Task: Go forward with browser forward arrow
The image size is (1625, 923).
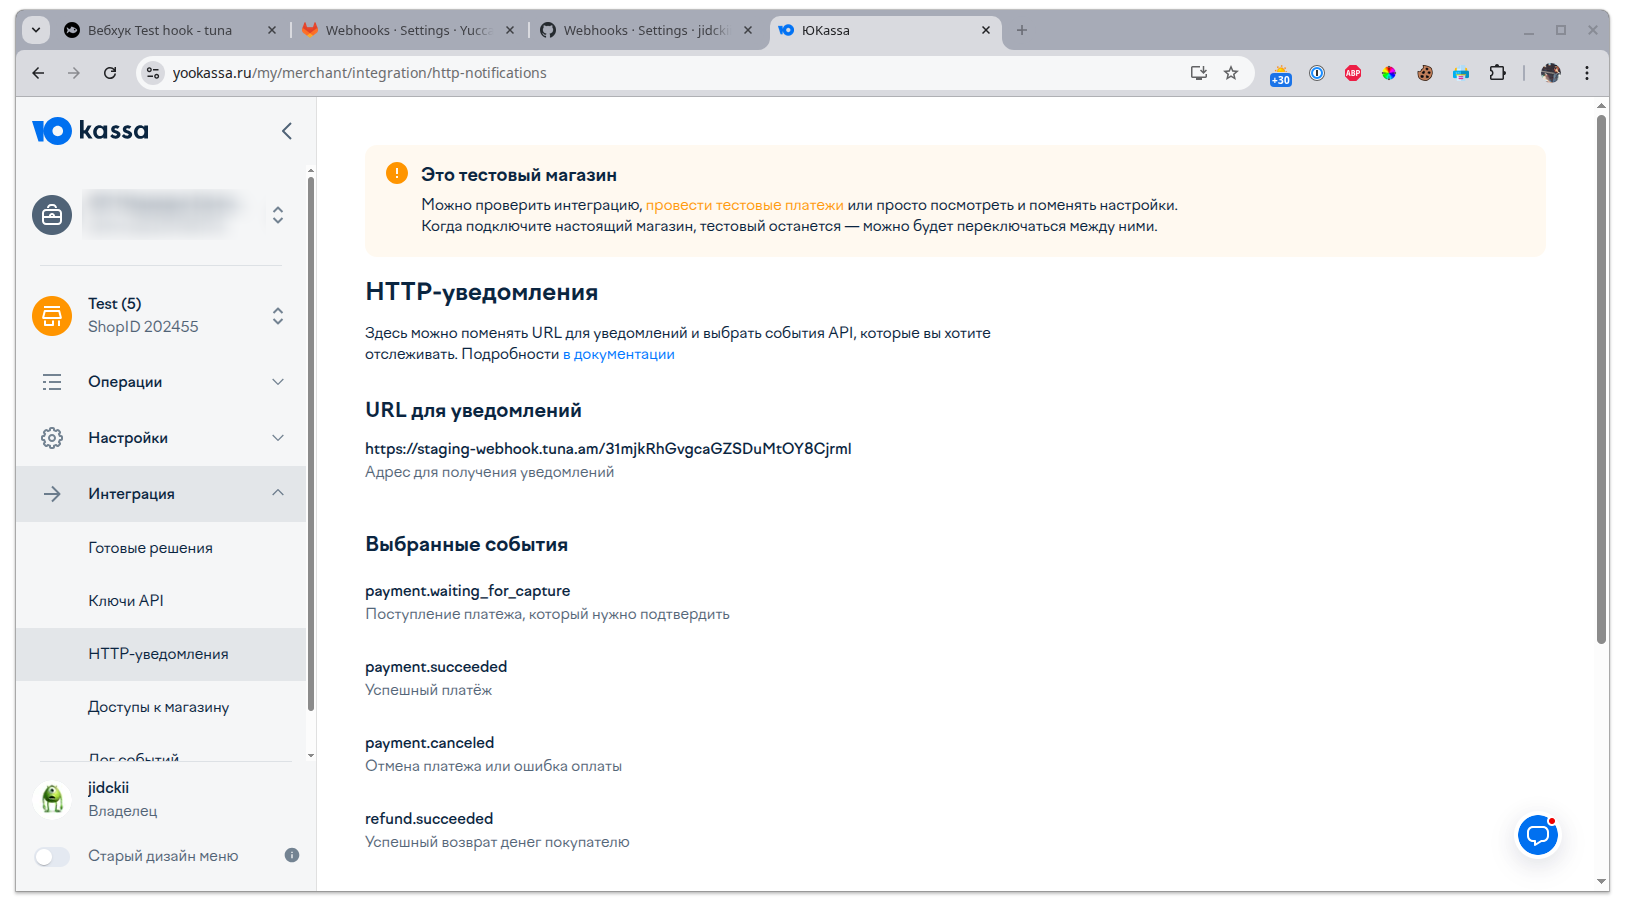Action: 74,73
